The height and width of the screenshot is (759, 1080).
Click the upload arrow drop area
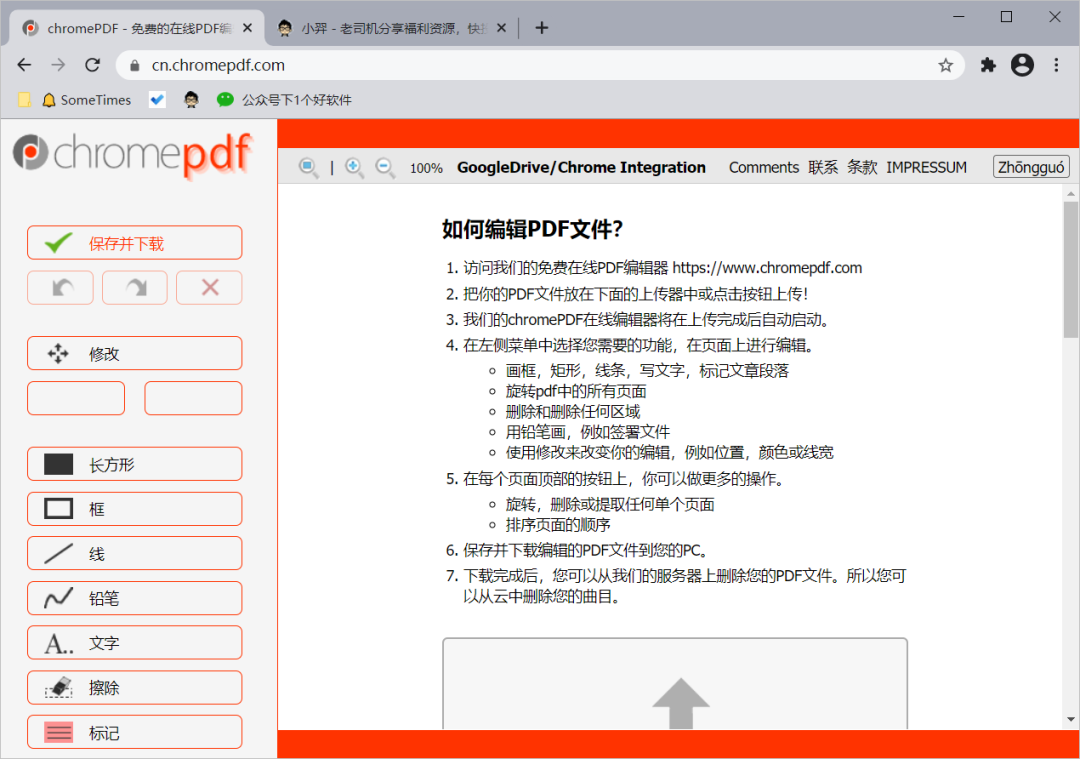coord(675,683)
